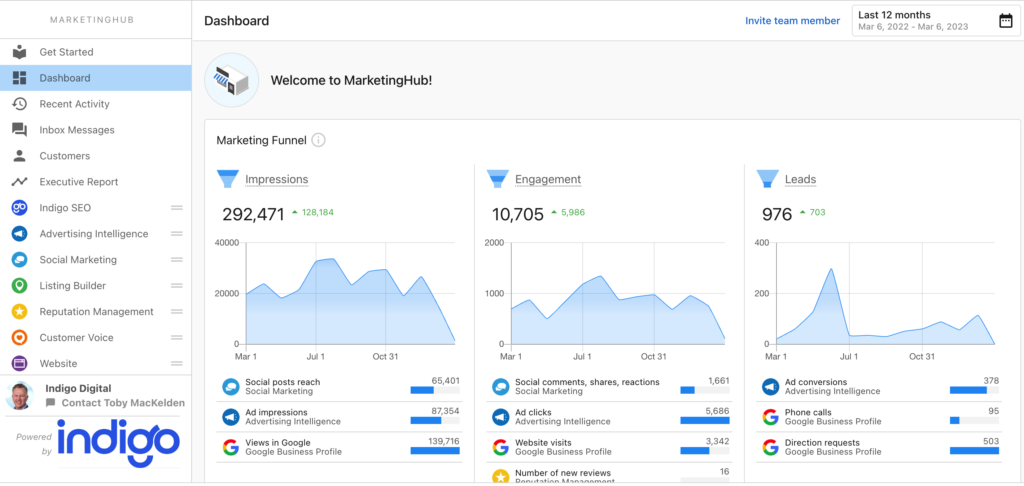Viewport: 1024px width, 486px height.
Task: Click the drag handle next to Listing Builder
Action: [176, 285]
